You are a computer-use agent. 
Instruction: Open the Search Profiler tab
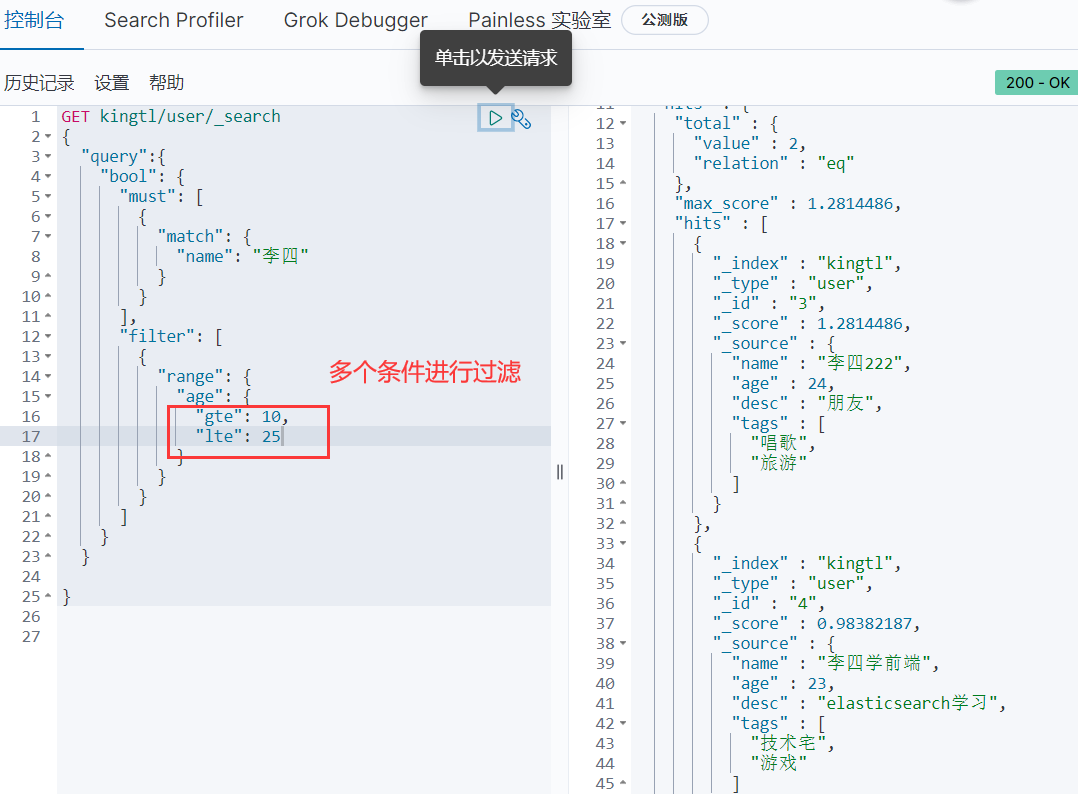click(174, 20)
